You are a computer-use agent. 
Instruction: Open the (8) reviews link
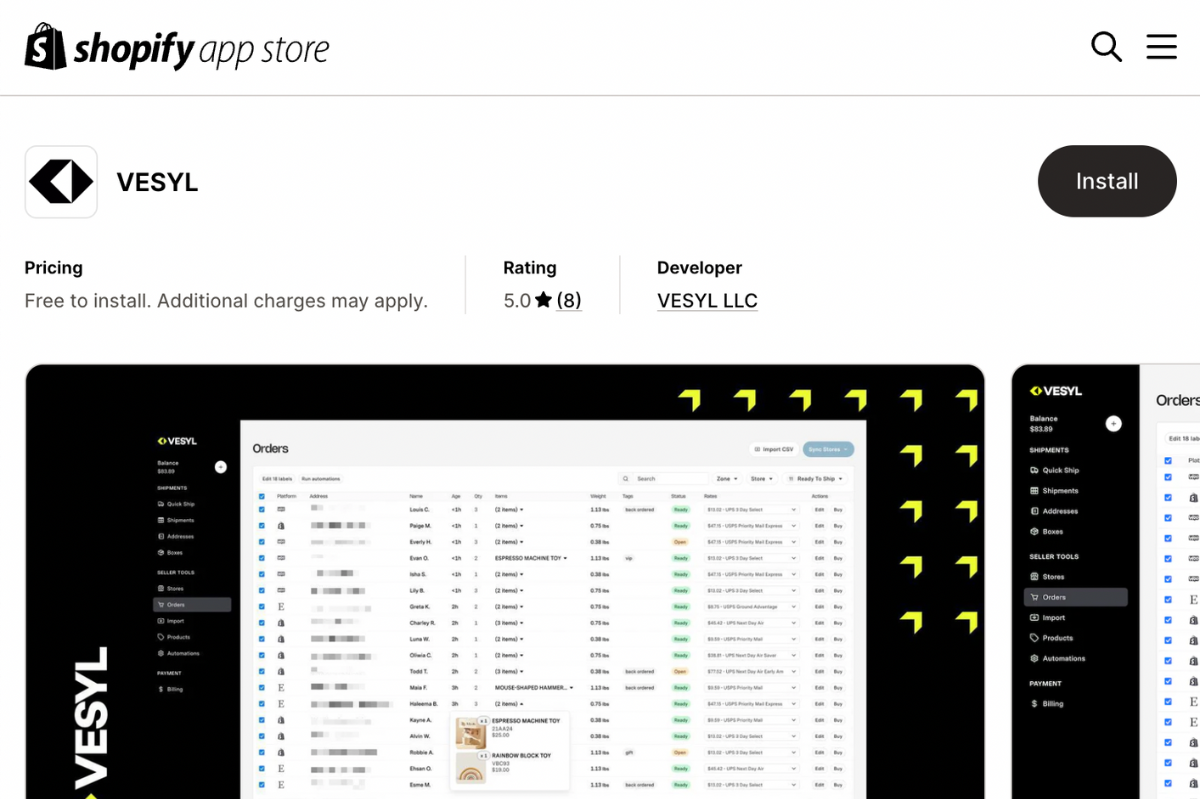(569, 300)
